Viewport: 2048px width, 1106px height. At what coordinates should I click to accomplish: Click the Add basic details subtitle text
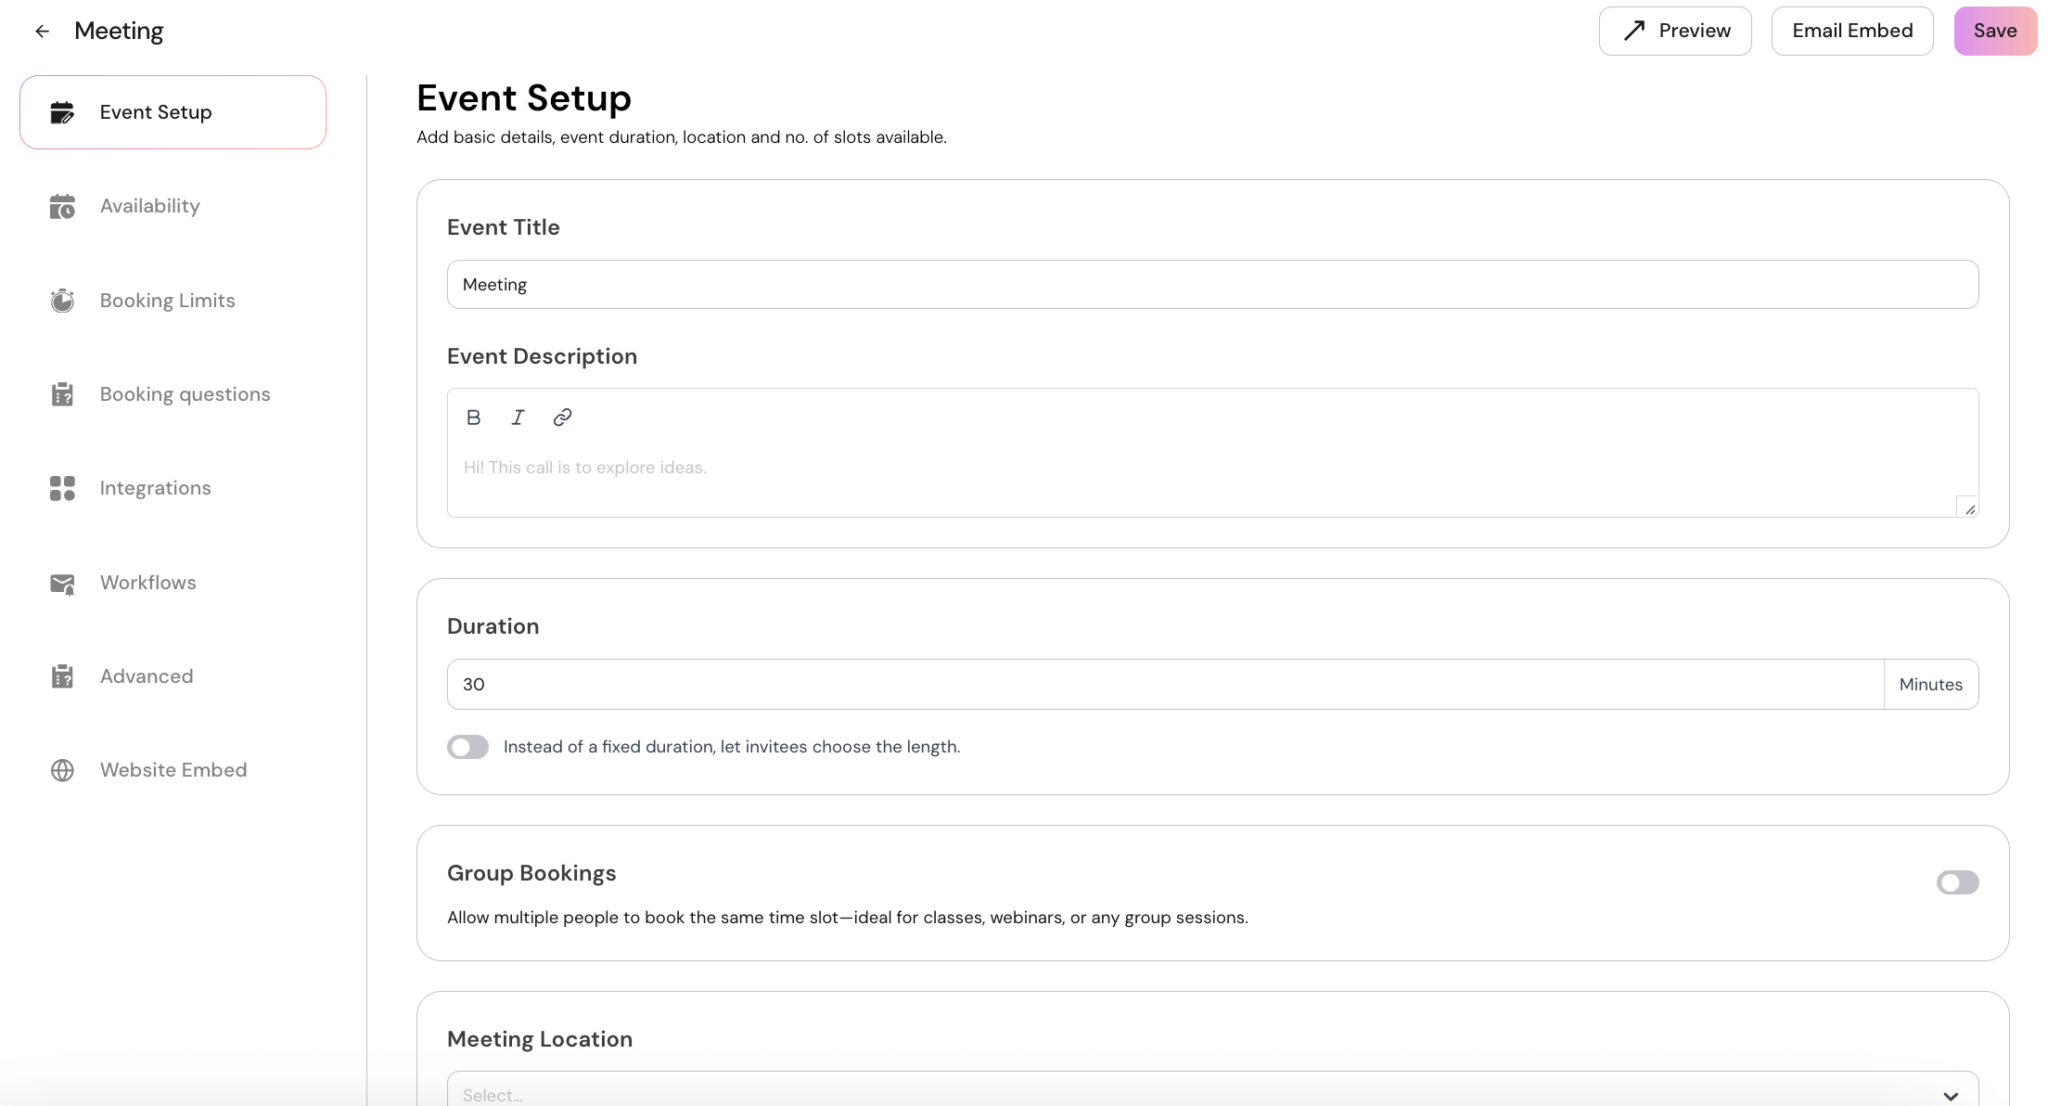(x=681, y=137)
